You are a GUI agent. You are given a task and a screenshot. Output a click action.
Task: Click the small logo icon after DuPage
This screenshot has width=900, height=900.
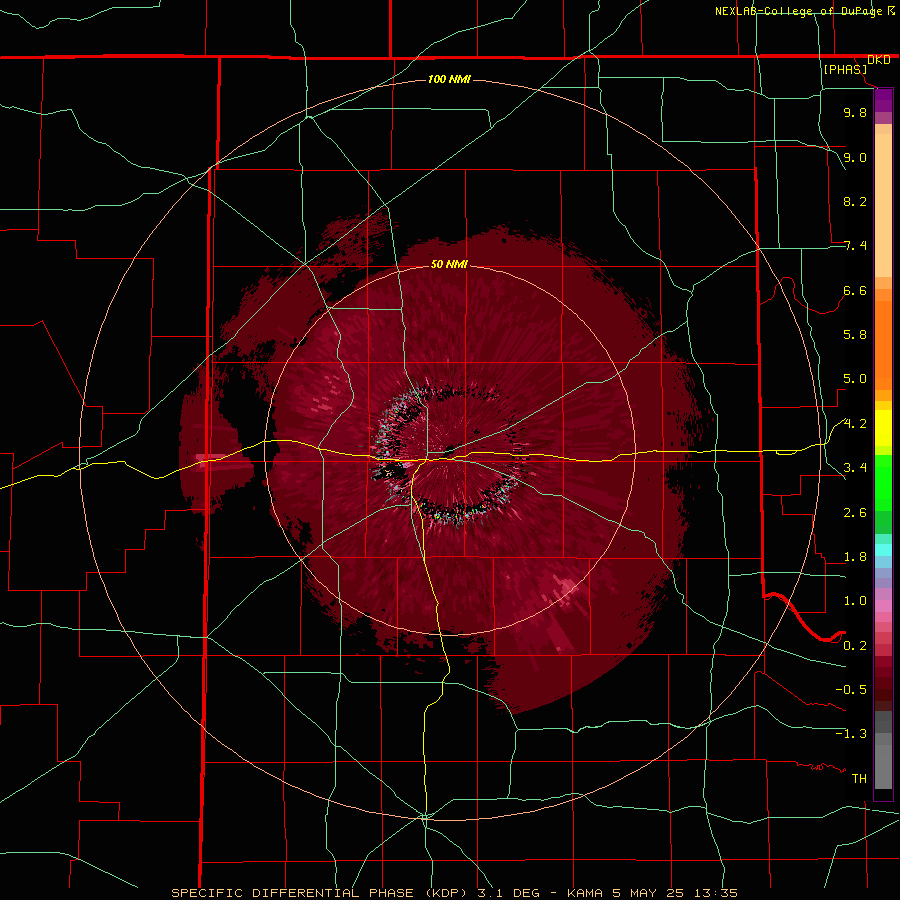(x=890, y=10)
